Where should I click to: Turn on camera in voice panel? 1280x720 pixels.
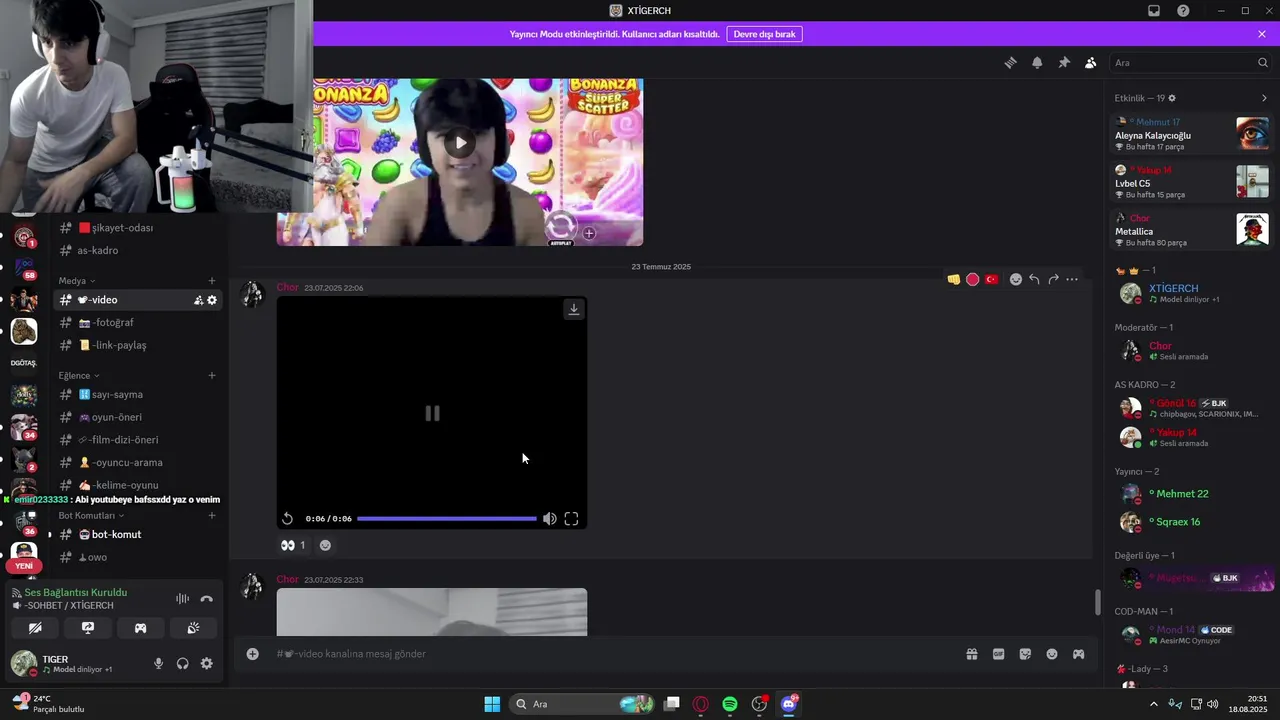pyautogui.click(x=35, y=628)
